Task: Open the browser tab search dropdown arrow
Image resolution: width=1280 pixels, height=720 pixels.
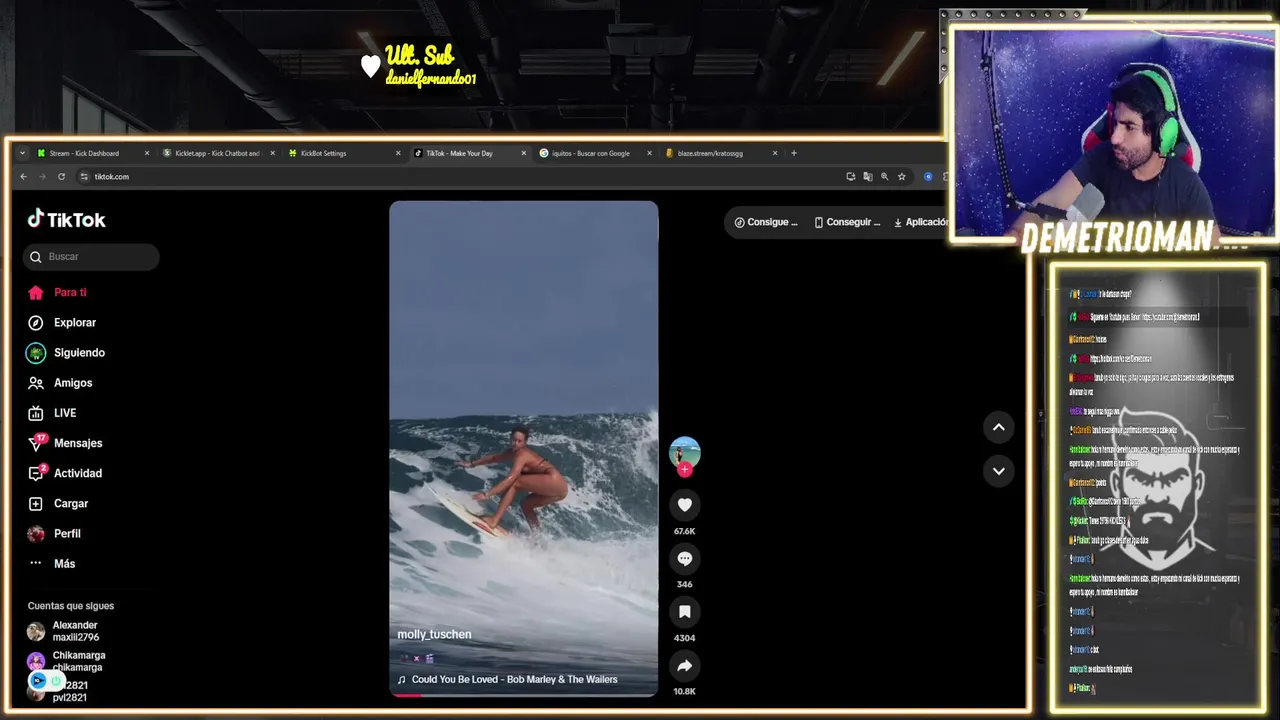Action: tap(22, 153)
